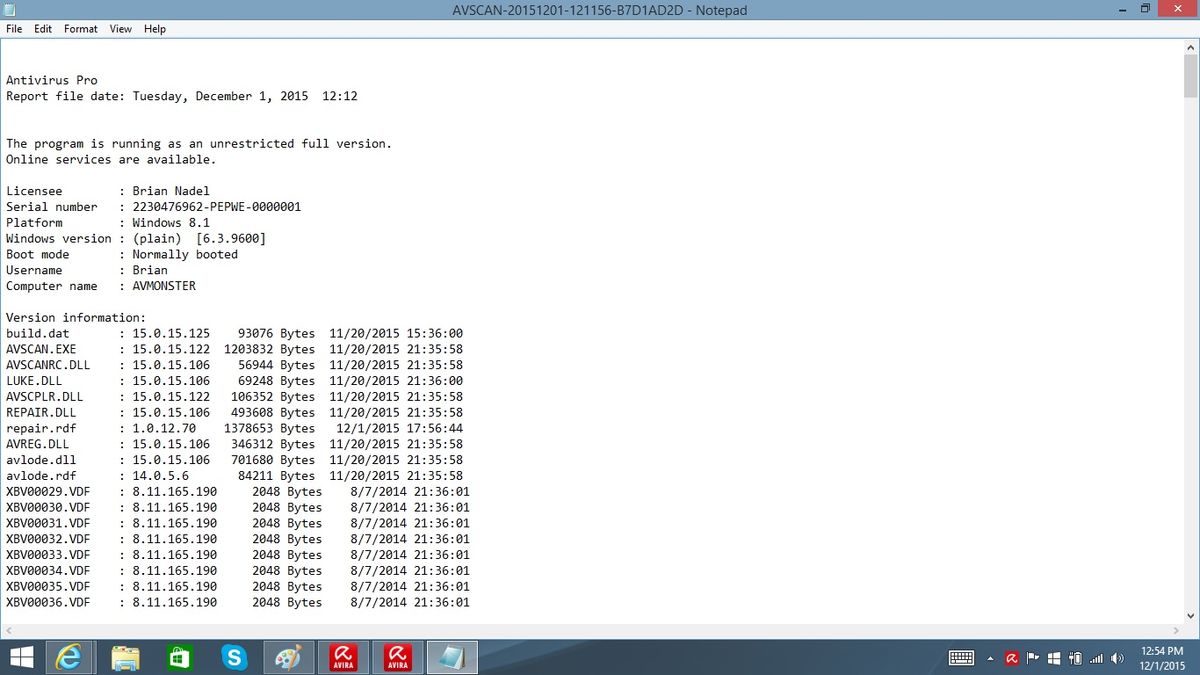The image size is (1200, 675).
Task: Click the XBV00029.VDF row
Action: tap(238, 492)
